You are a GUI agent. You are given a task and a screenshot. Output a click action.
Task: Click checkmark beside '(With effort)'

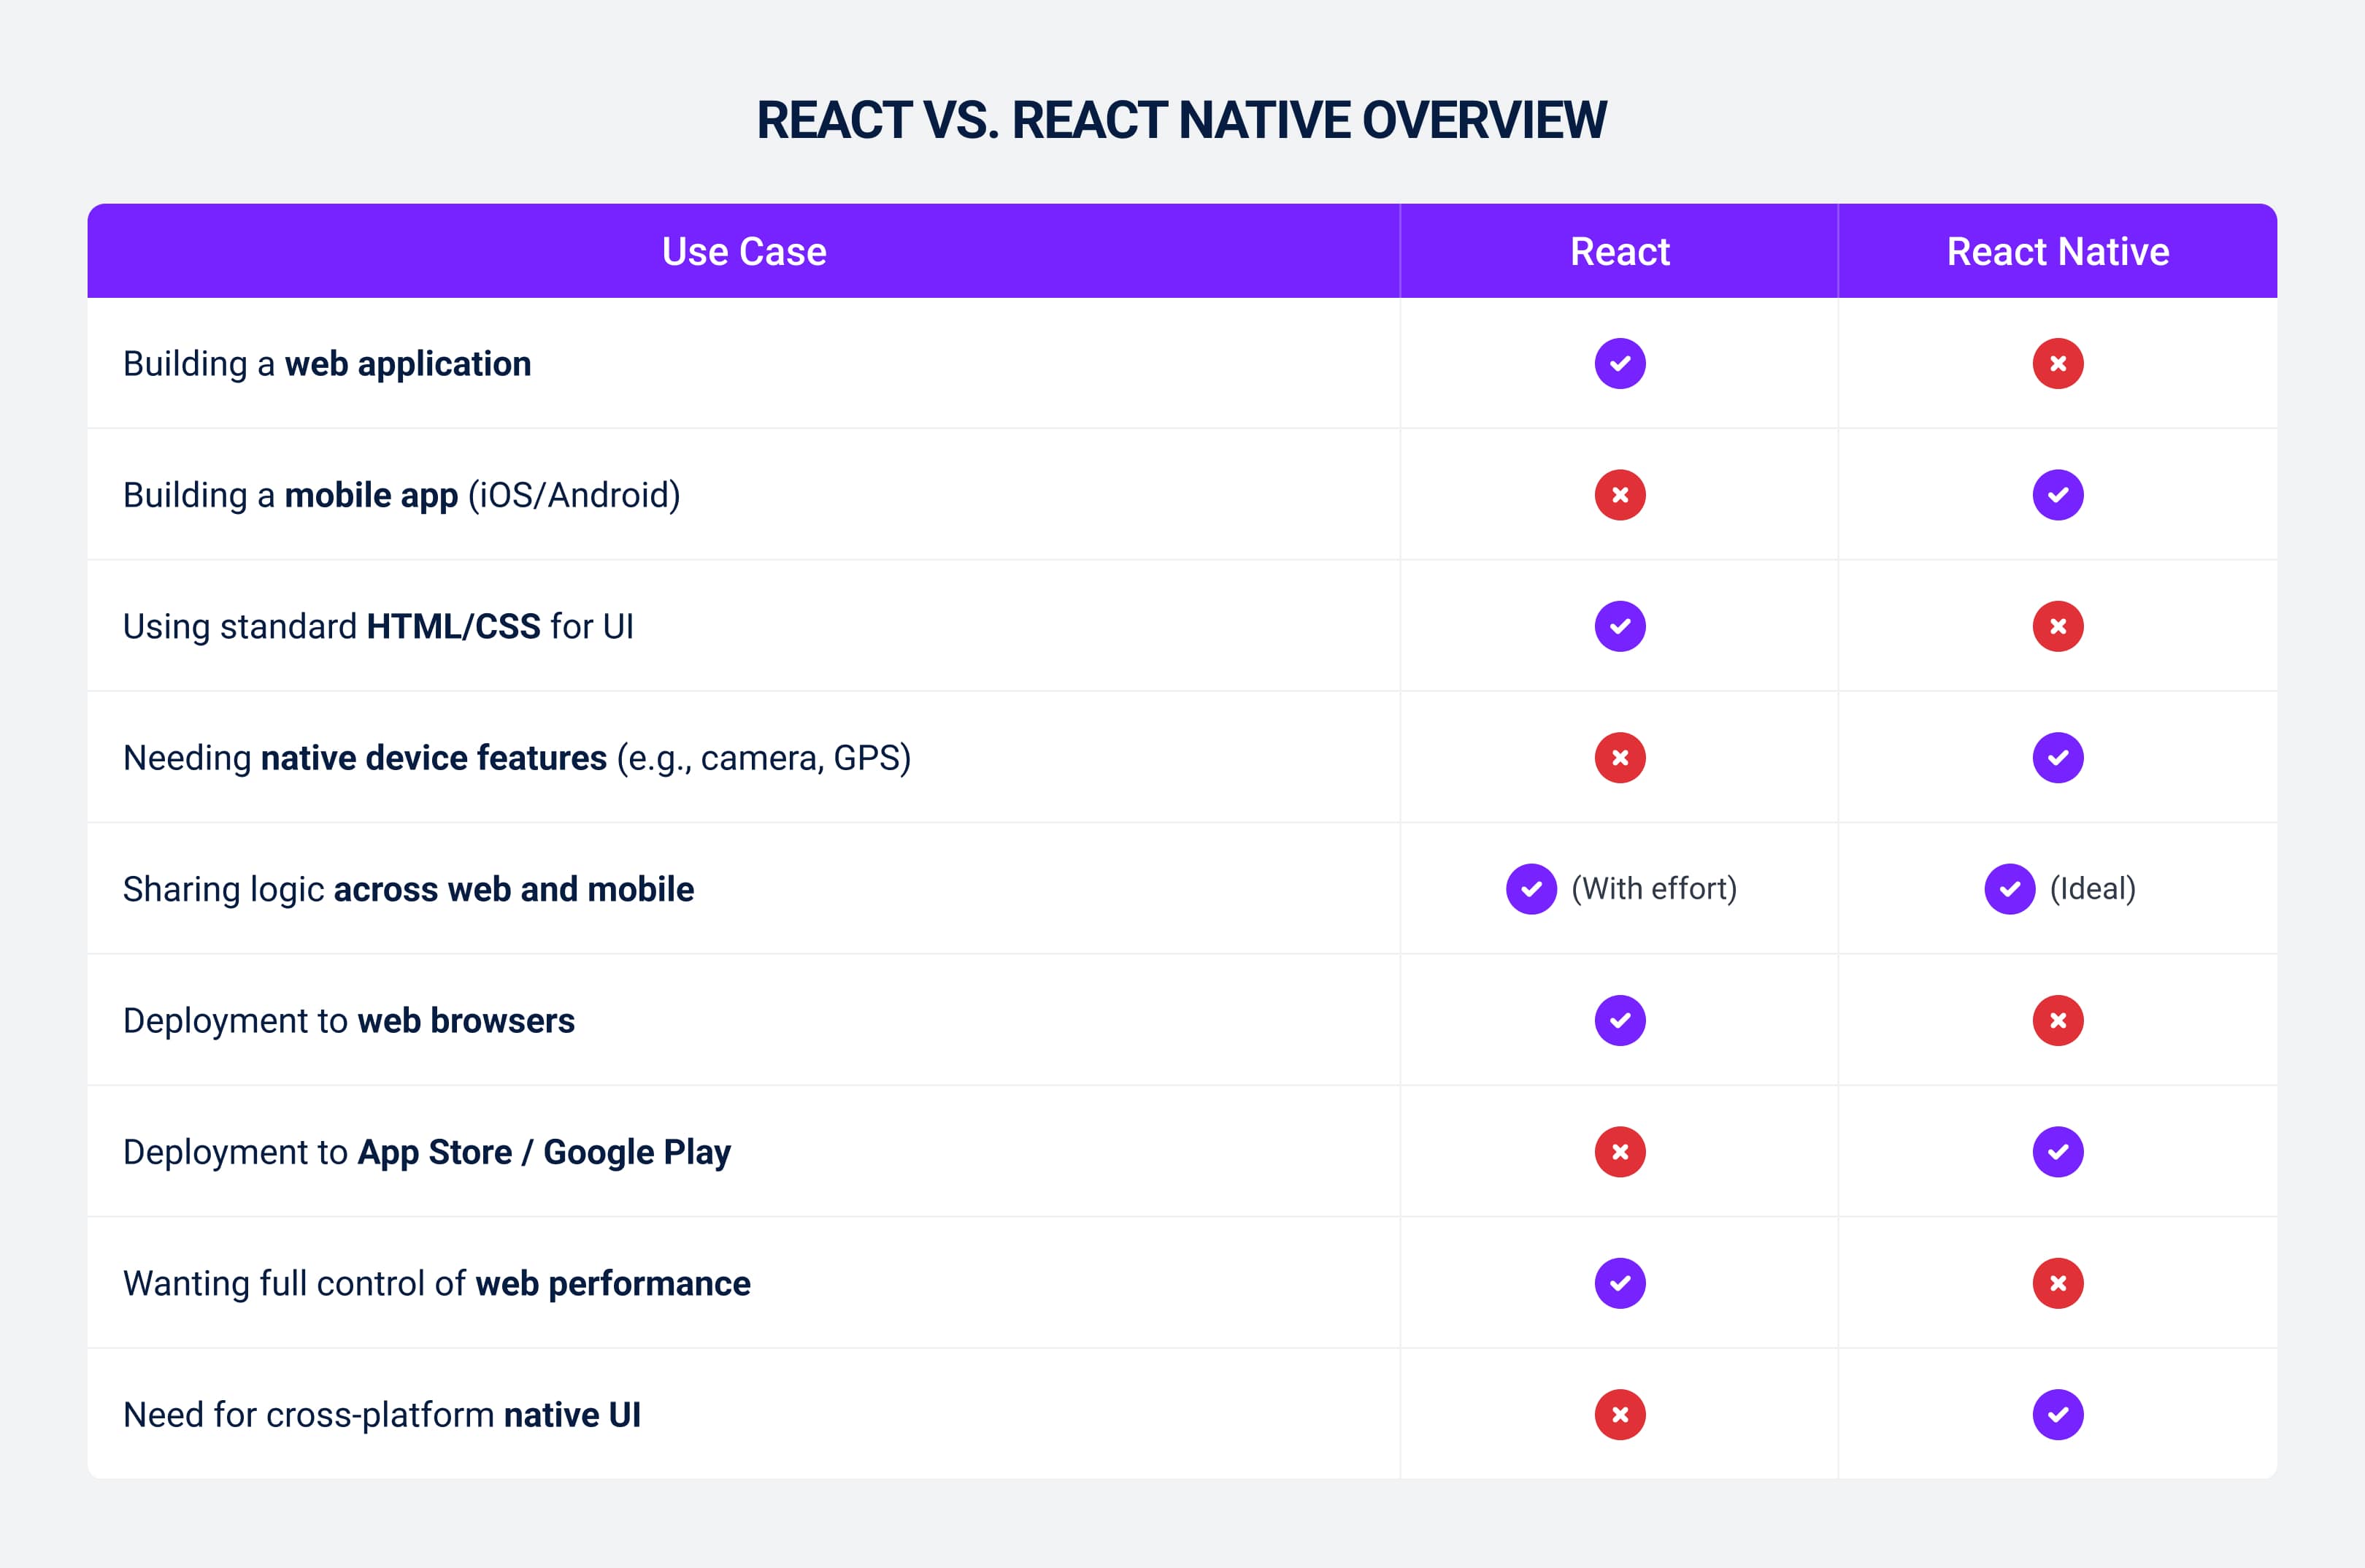(x=1531, y=889)
